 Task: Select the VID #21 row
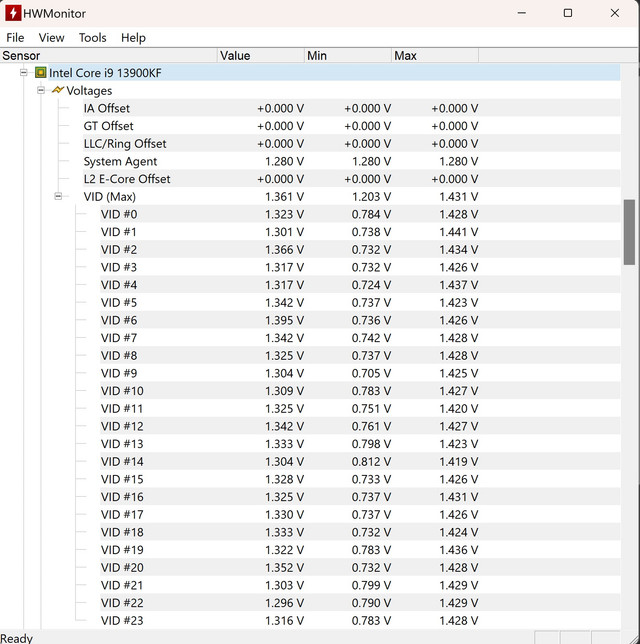(360, 585)
